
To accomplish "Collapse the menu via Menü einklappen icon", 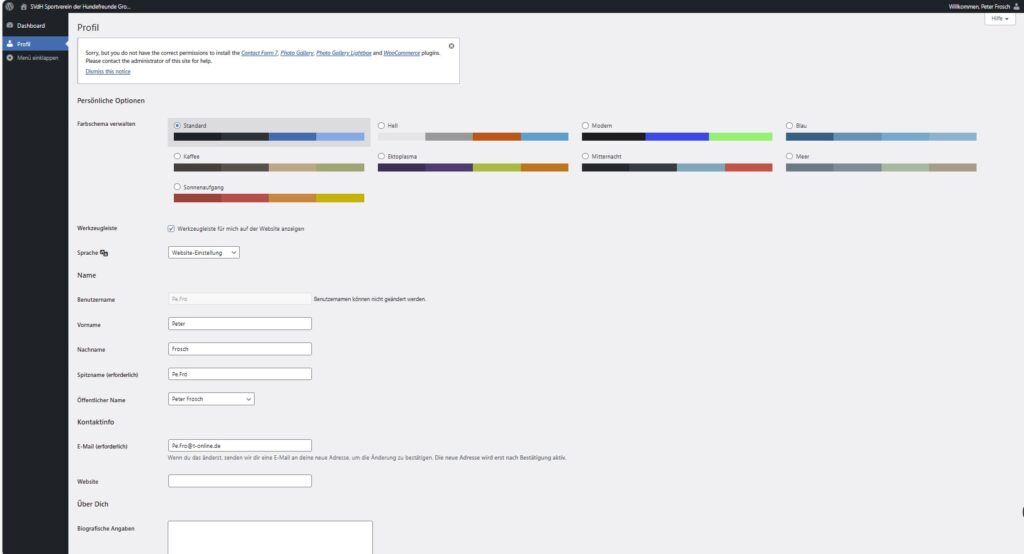I will click(10, 57).
